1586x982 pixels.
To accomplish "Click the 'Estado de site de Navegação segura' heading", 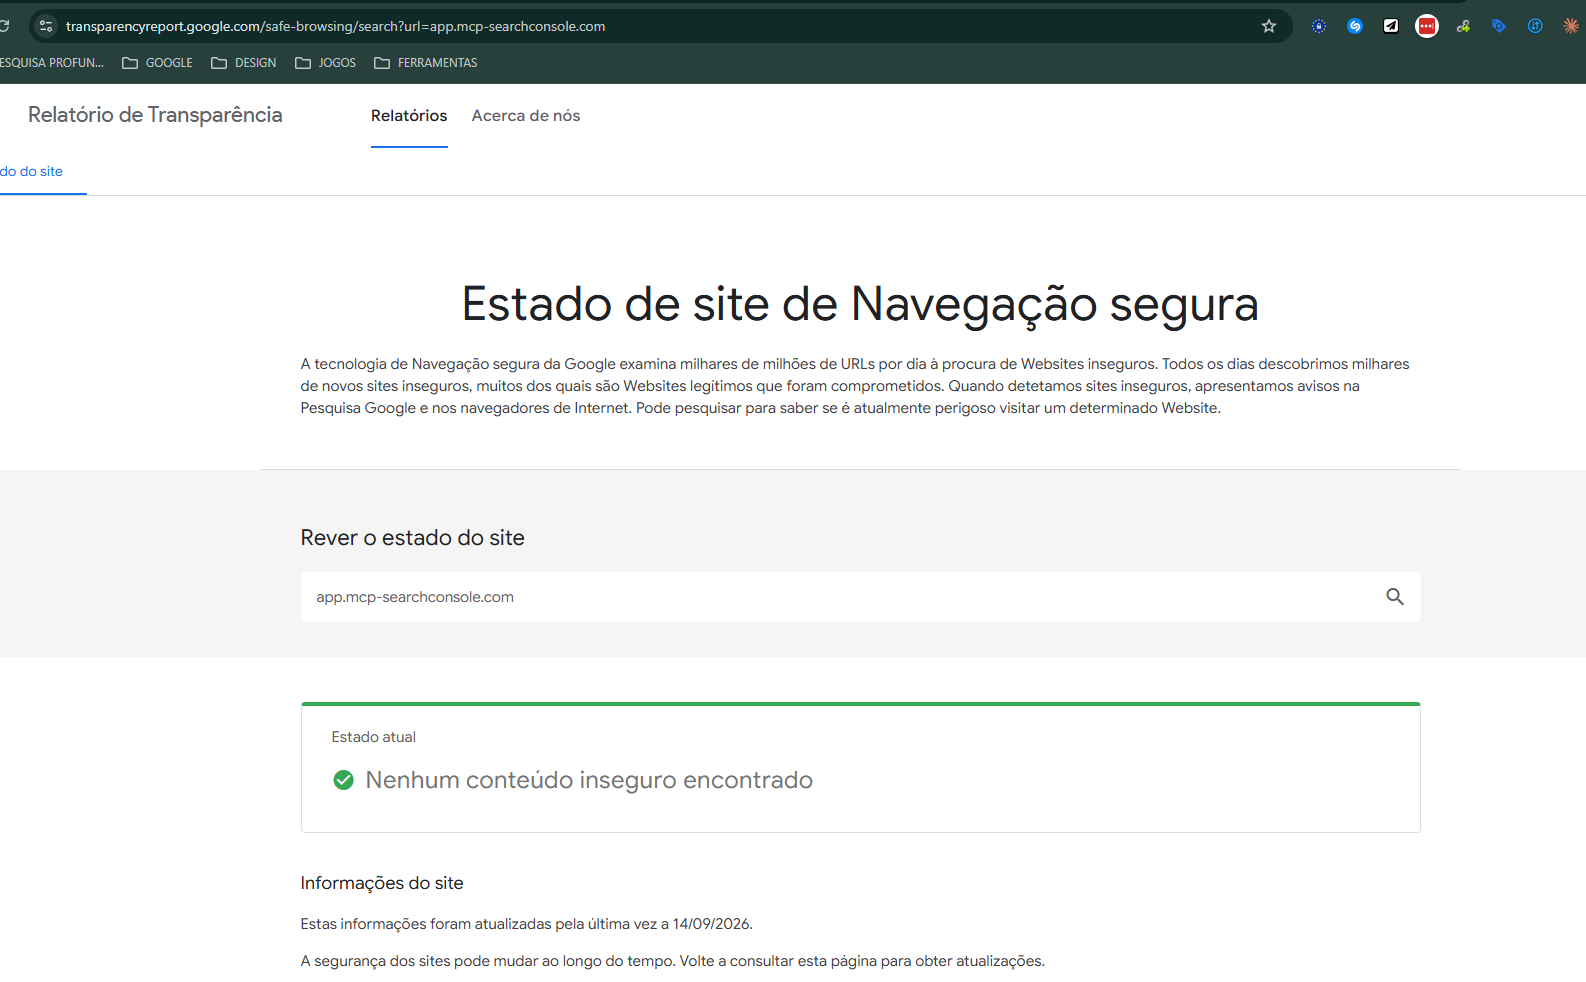I will coord(860,304).
